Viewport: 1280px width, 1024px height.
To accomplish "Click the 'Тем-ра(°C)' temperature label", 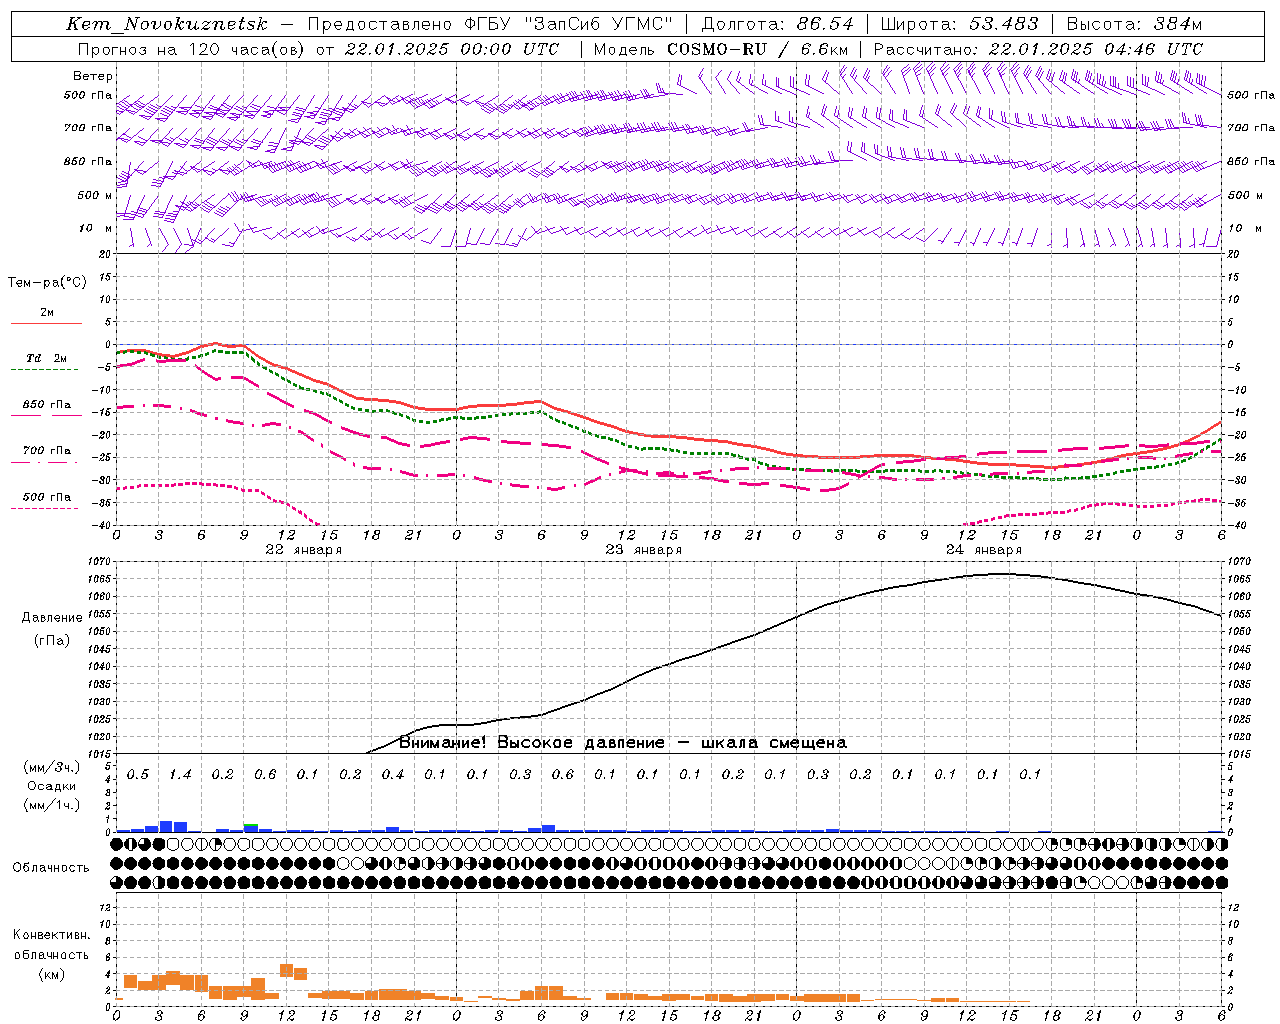I will [x=47, y=283].
